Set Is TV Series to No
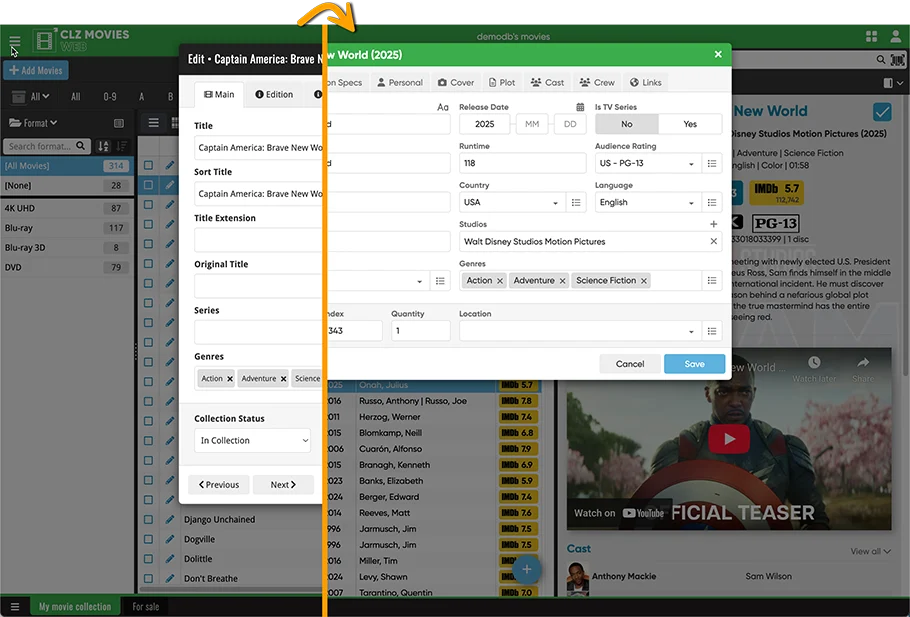This screenshot has width=910, height=617. (x=627, y=124)
